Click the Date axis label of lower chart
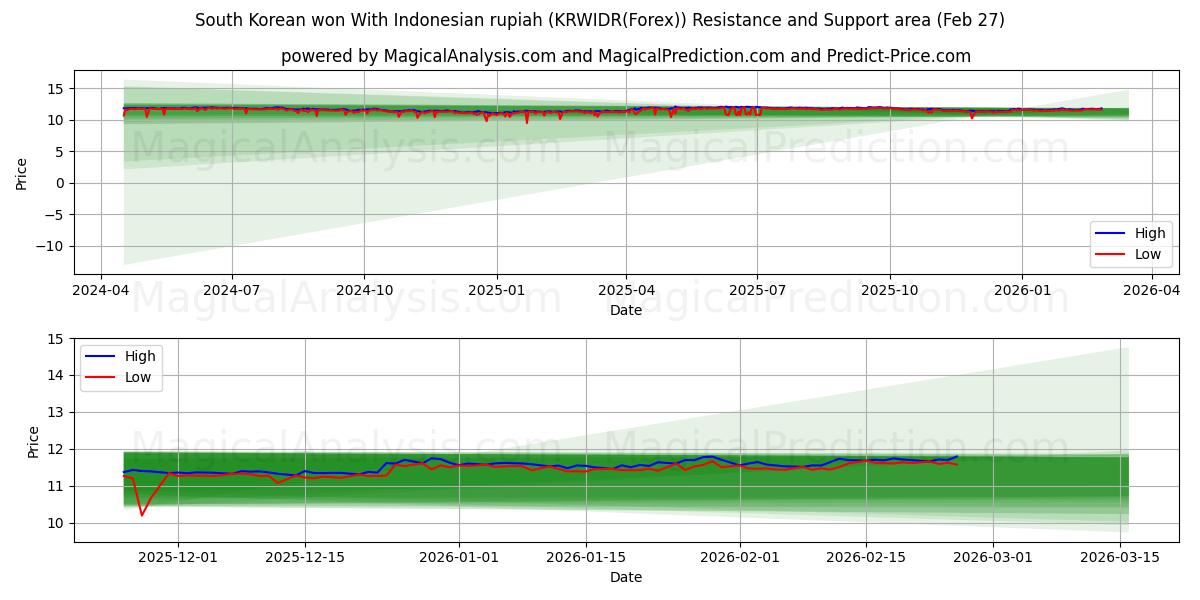1200x600 pixels. click(626, 577)
